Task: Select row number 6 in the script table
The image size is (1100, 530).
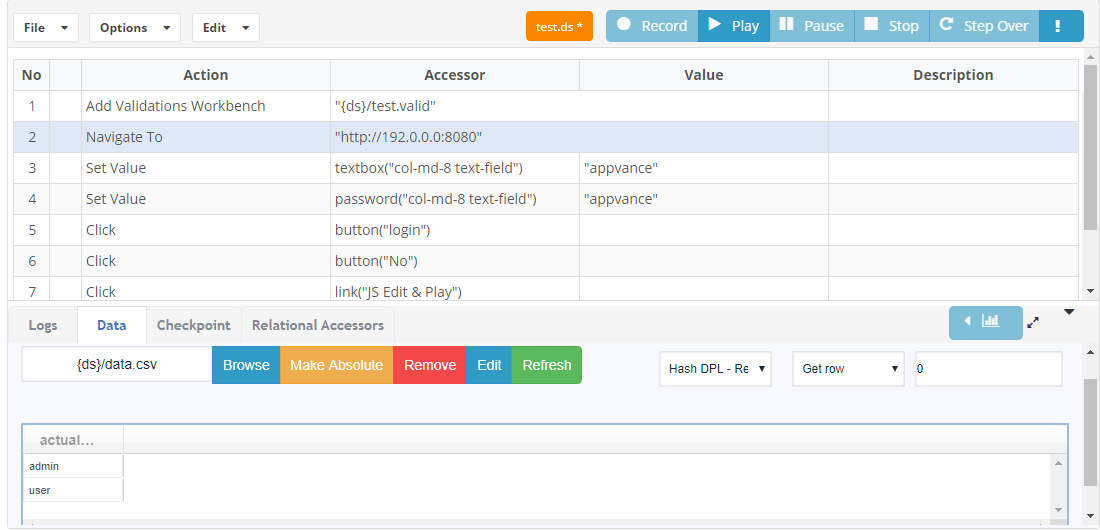Action: pyautogui.click(x=32, y=260)
